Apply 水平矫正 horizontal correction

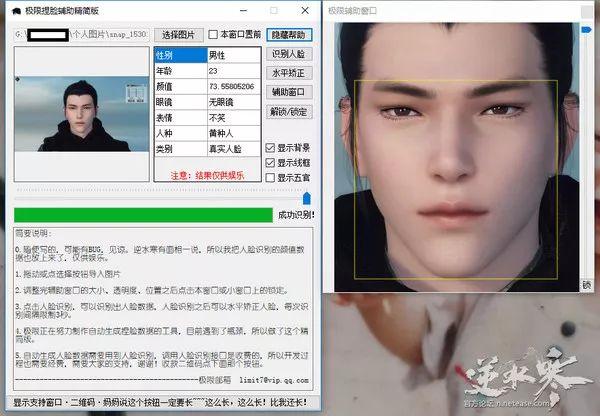point(289,73)
